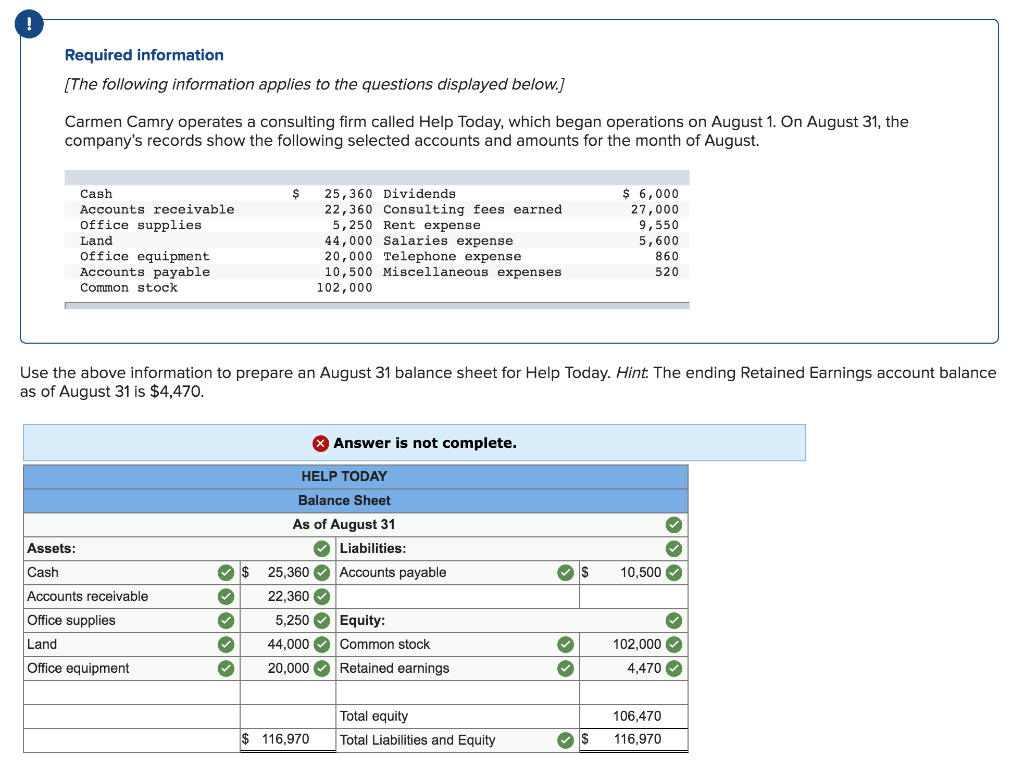Select the Land amount 44,000 field
Image resolution: width=1024 pixels, height=779 pixels.
288,644
